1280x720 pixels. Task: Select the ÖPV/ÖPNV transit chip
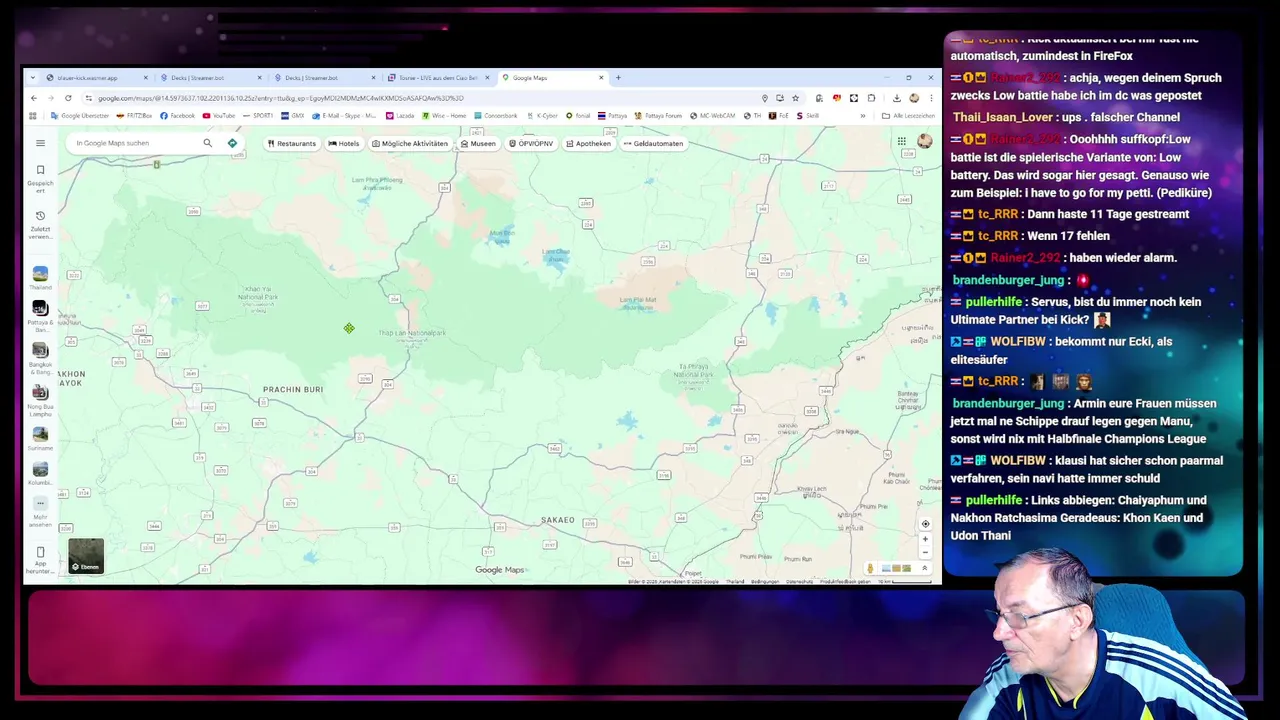[x=531, y=143]
